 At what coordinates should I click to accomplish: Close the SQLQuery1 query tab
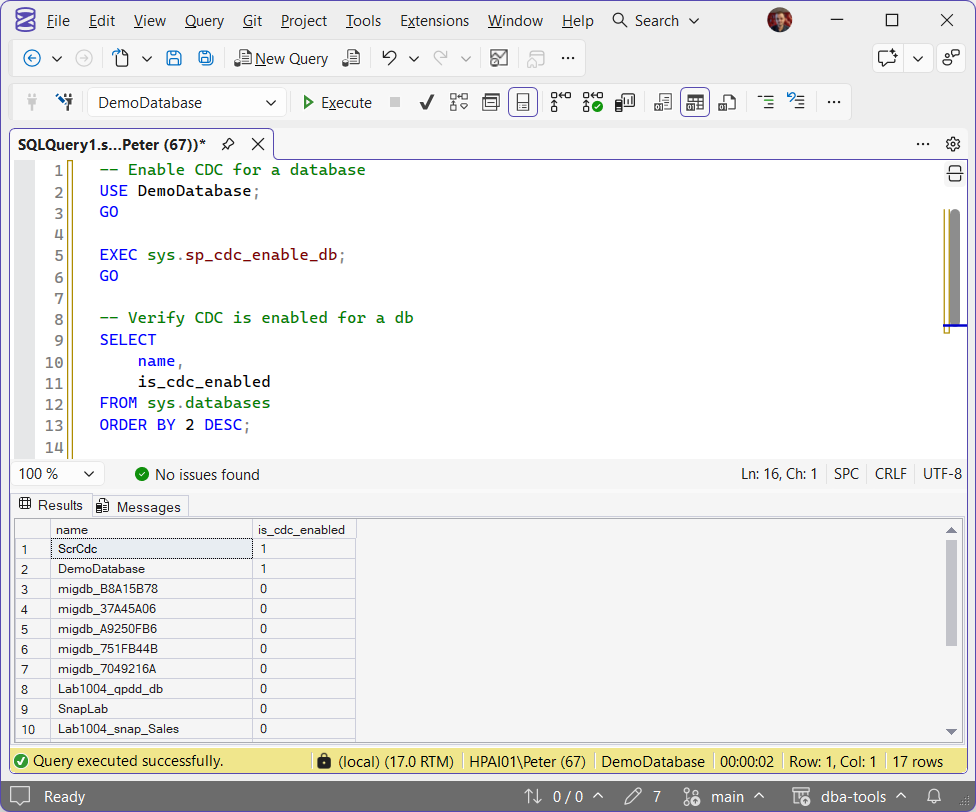tap(258, 144)
